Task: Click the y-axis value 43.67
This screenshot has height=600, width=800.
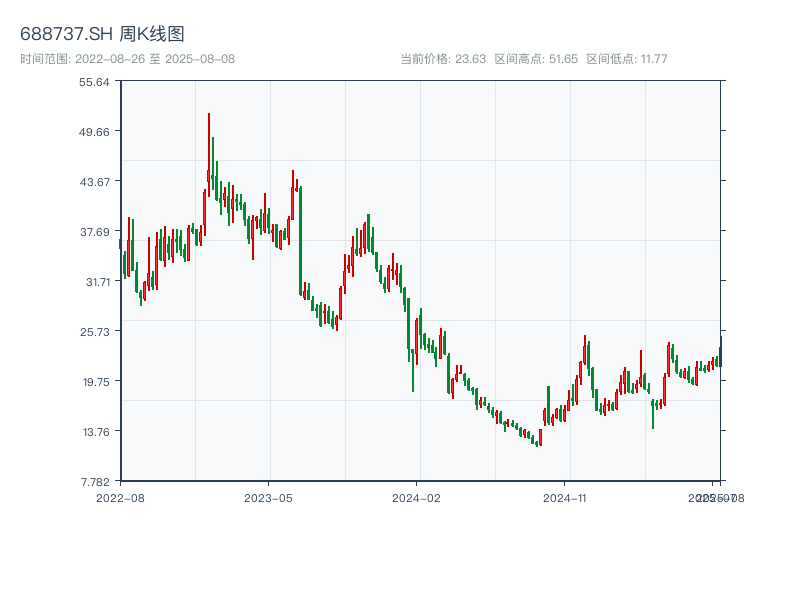Action: 94,182
